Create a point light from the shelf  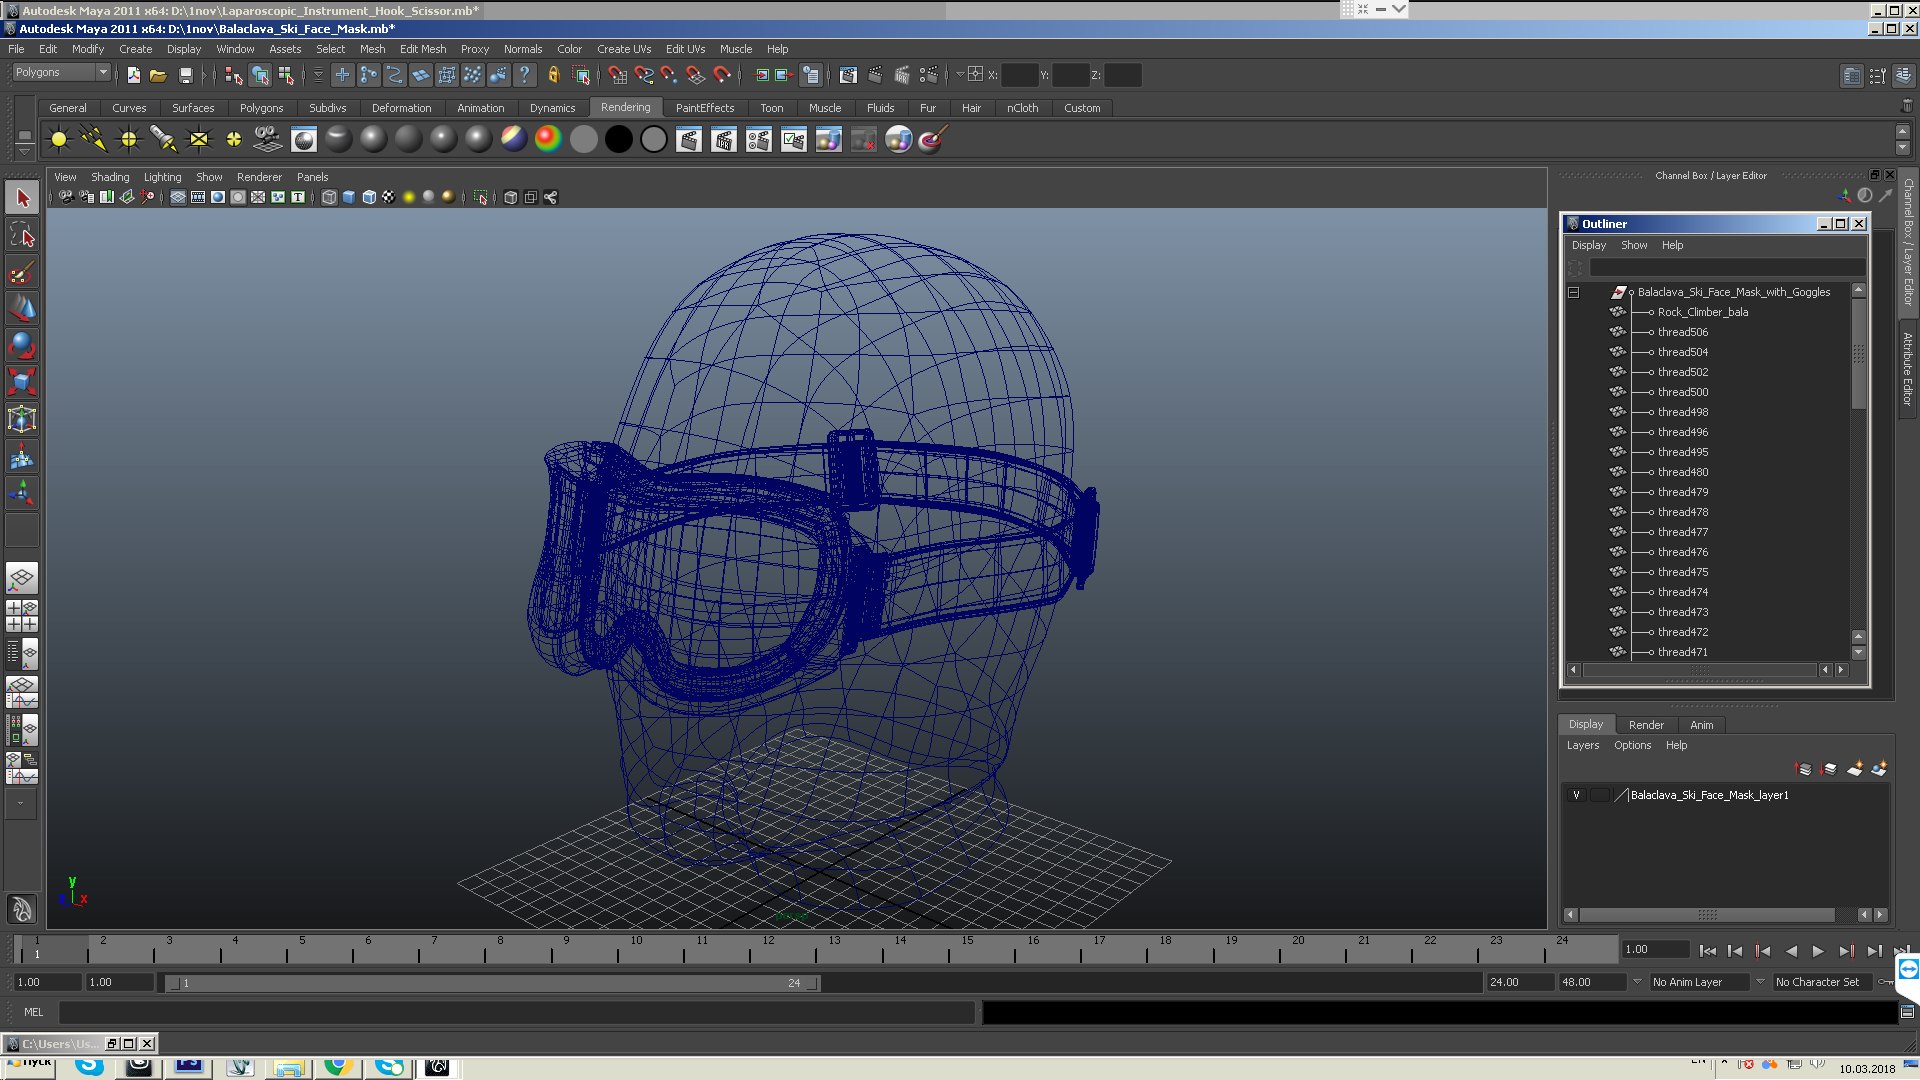(x=129, y=140)
